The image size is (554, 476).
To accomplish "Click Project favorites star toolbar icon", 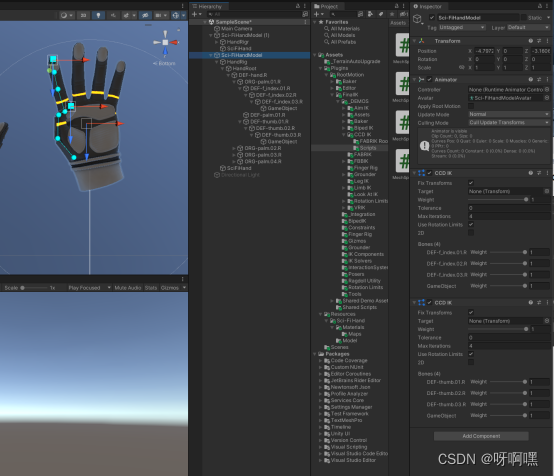I will tap(392, 14).
